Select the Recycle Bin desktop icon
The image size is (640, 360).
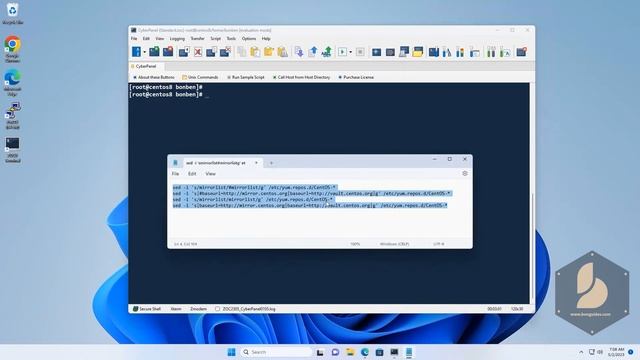(12, 14)
